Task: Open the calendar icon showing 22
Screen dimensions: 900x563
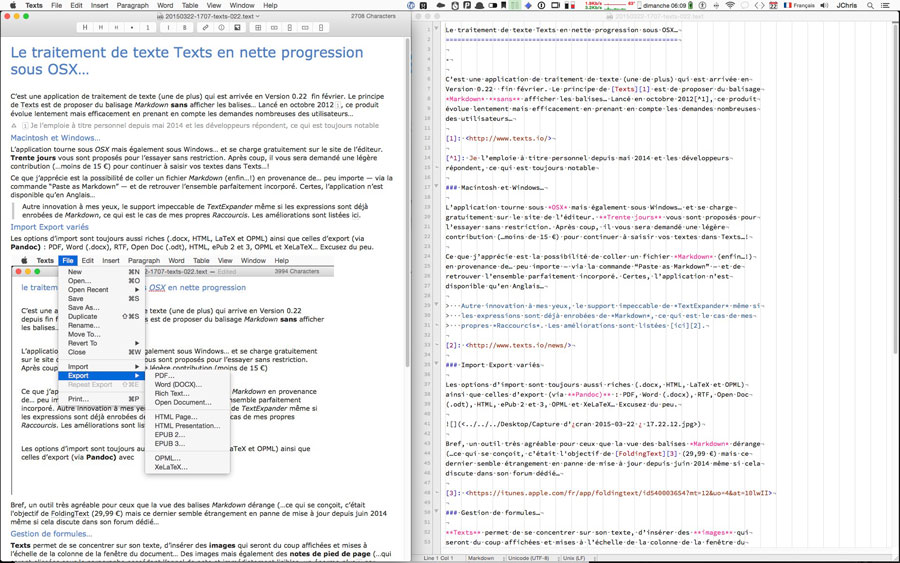Action: [x=773, y=5]
